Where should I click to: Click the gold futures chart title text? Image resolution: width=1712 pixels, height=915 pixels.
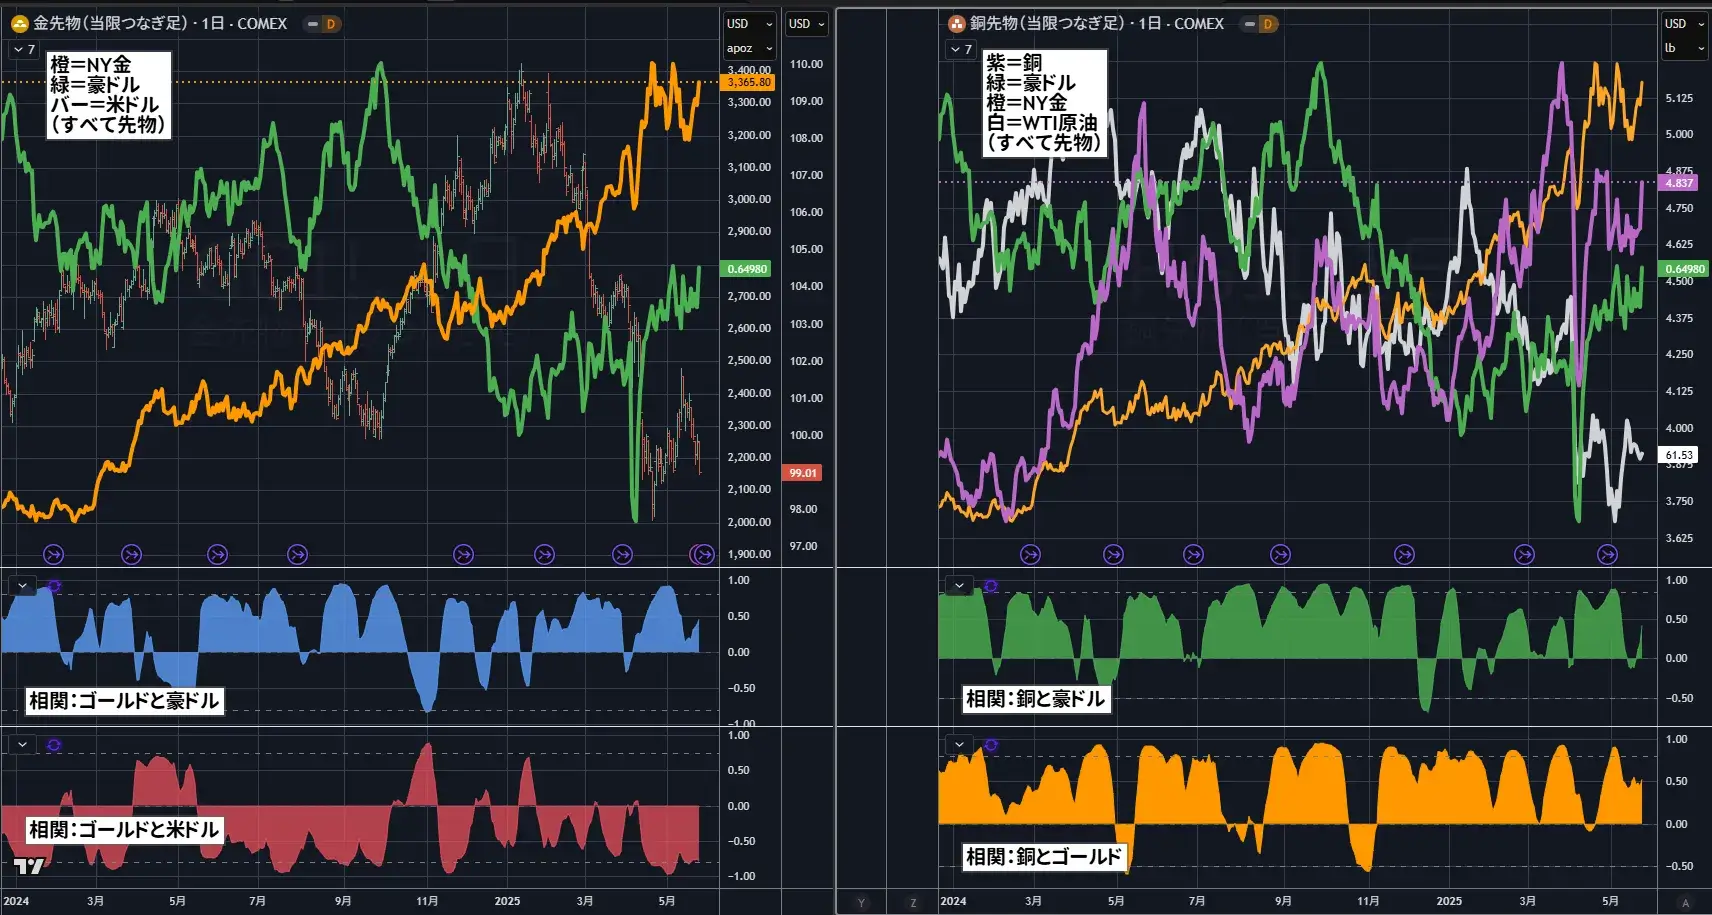click(x=160, y=23)
